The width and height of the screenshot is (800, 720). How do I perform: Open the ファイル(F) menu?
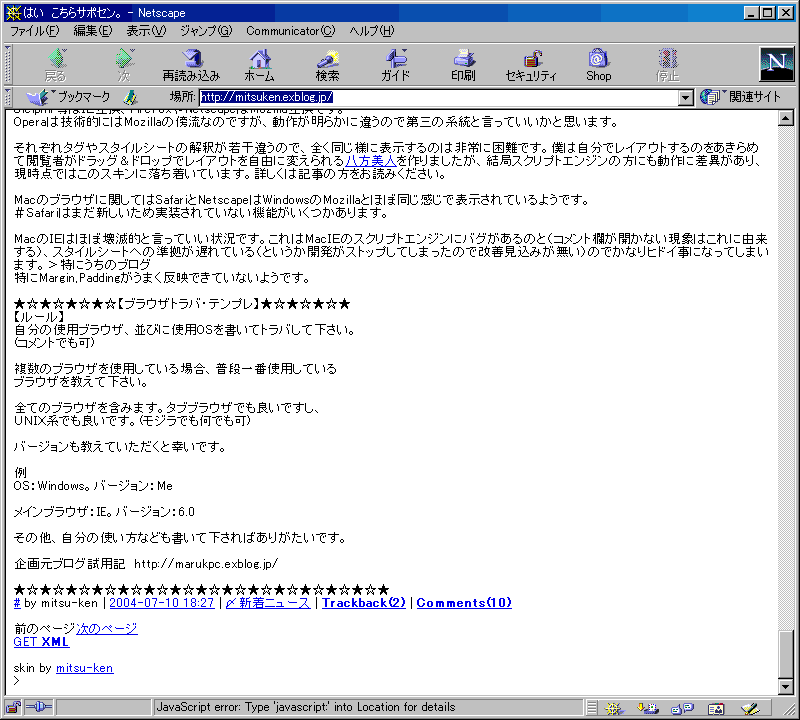[x=35, y=31]
